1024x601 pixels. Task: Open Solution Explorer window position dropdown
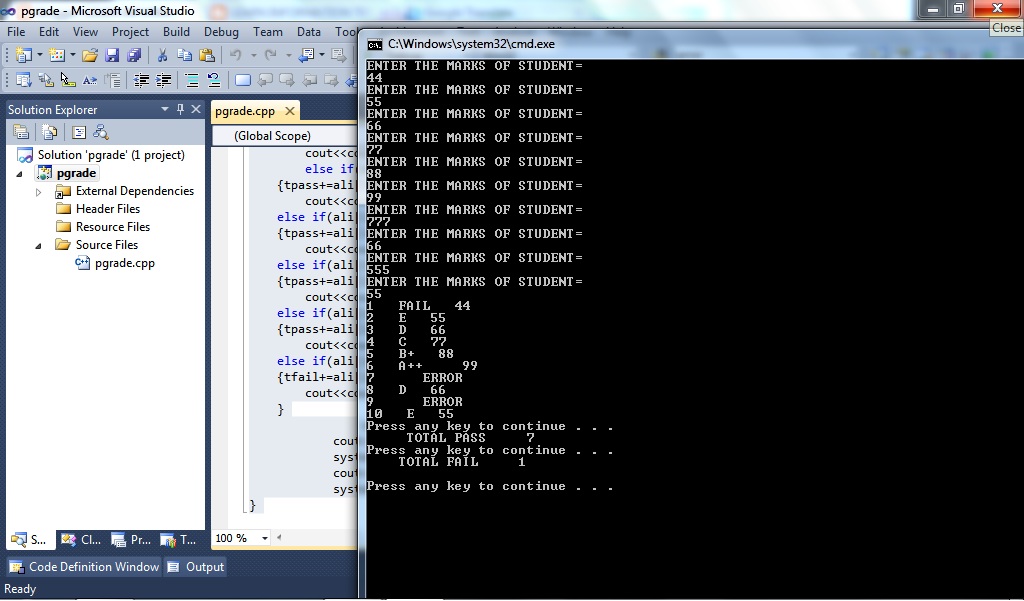pos(165,109)
